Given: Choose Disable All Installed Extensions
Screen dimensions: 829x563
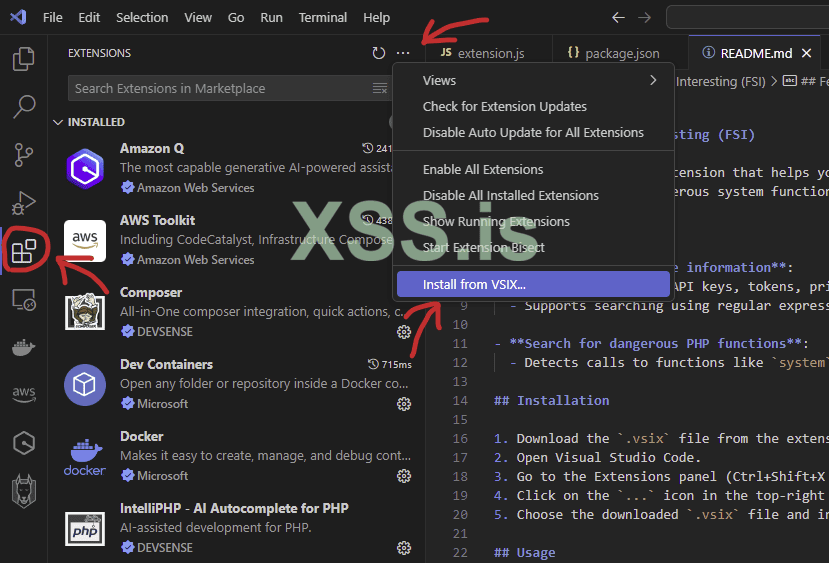Looking at the screenshot, I should [x=533, y=195].
